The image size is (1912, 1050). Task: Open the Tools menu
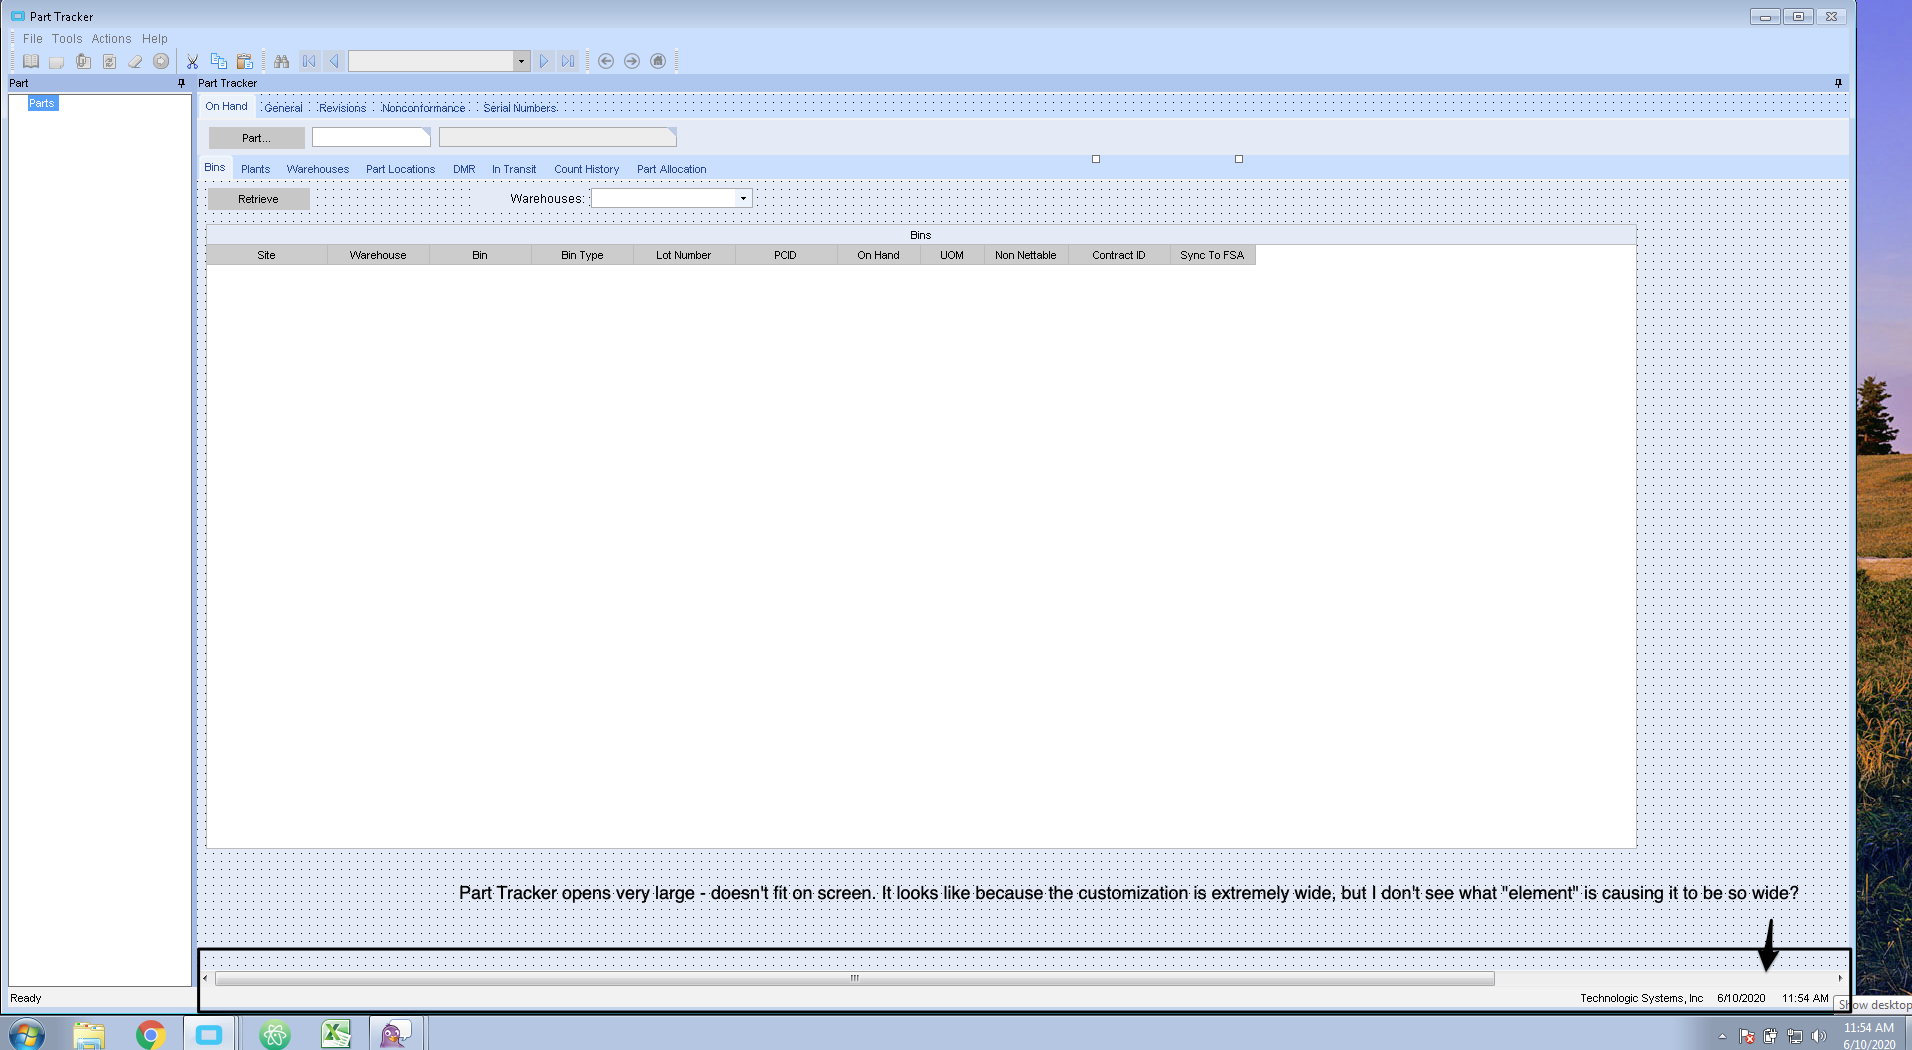67,39
